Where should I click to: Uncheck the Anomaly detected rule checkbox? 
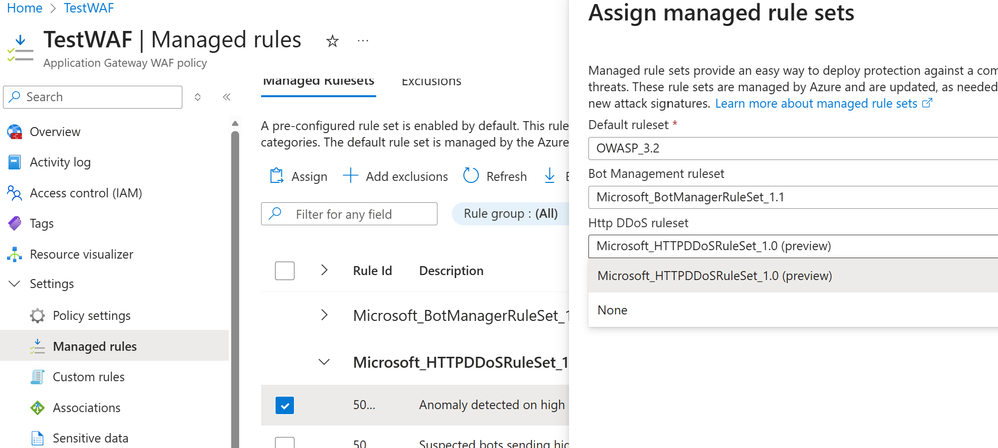[285, 405]
